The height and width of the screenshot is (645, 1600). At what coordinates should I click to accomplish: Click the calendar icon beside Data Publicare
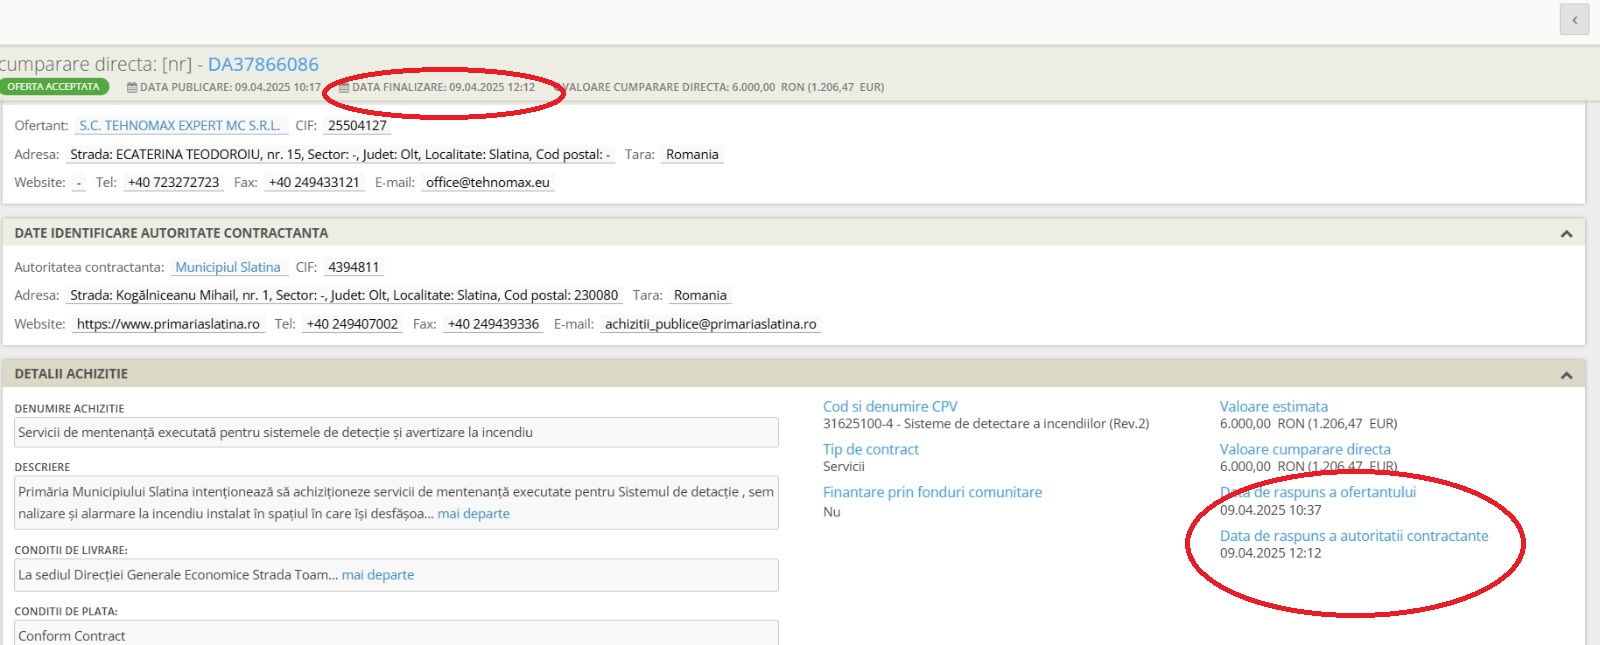[x=132, y=88]
